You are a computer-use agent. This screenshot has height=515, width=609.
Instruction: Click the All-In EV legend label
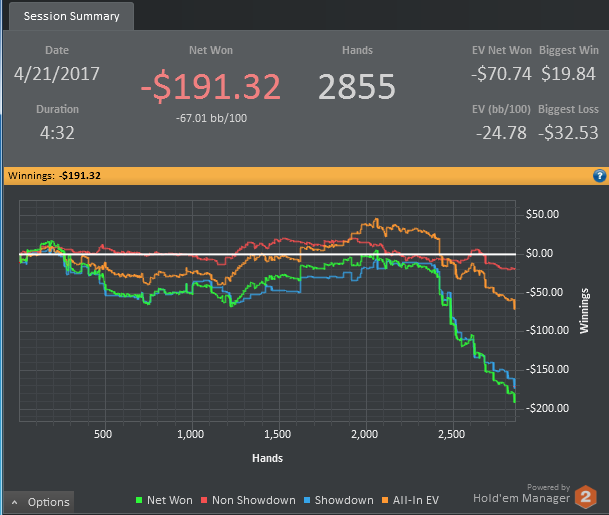pos(416,500)
